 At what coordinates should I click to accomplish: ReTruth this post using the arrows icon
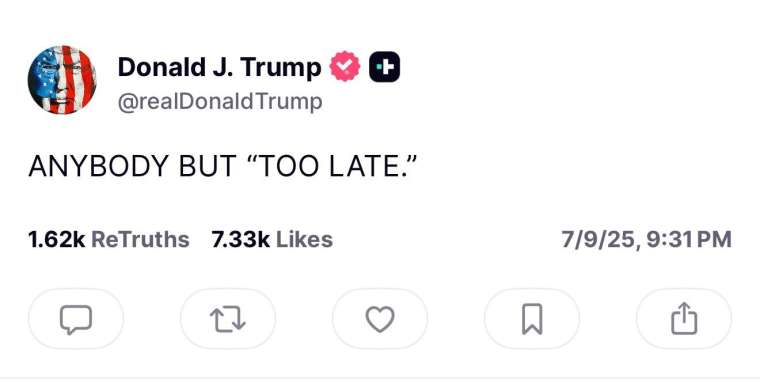(x=228, y=319)
